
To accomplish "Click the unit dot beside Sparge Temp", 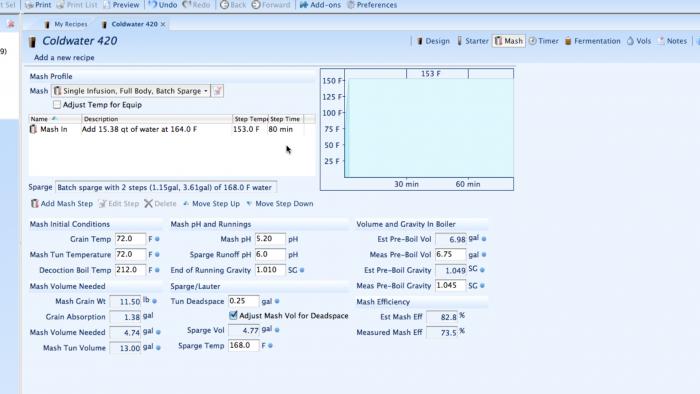I will tap(270, 346).
